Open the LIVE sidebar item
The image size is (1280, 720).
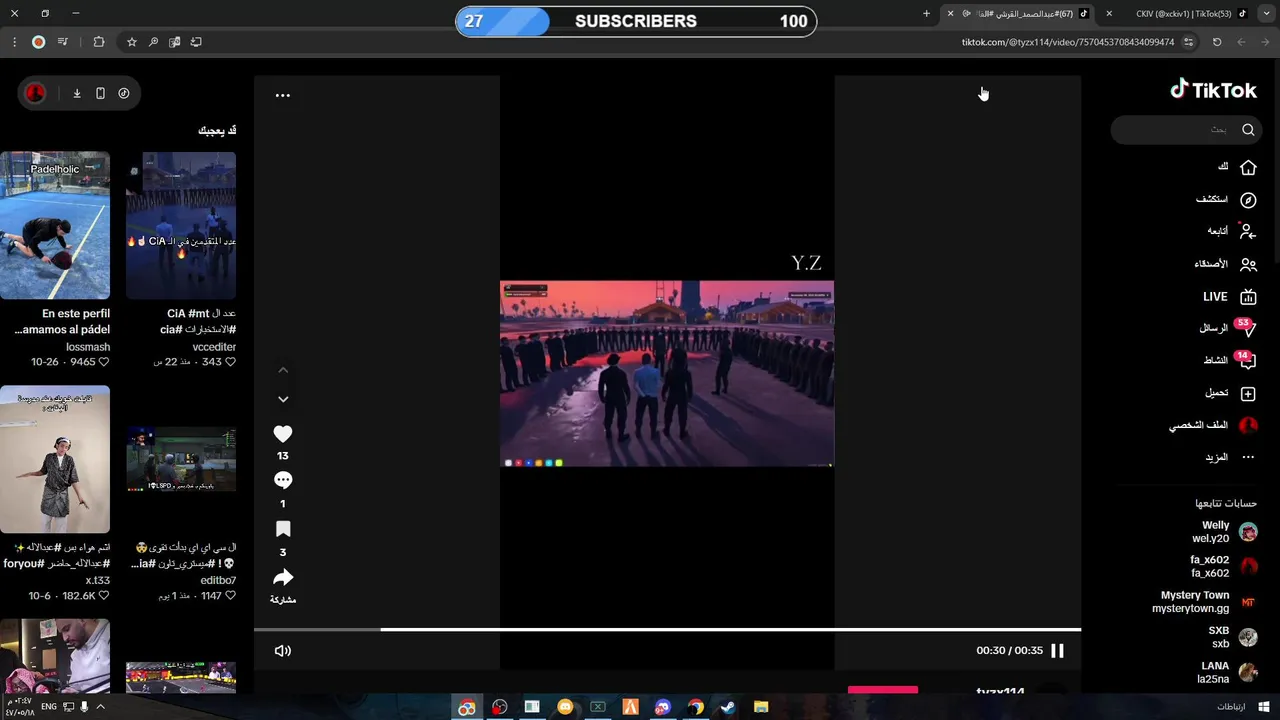point(1229,297)
